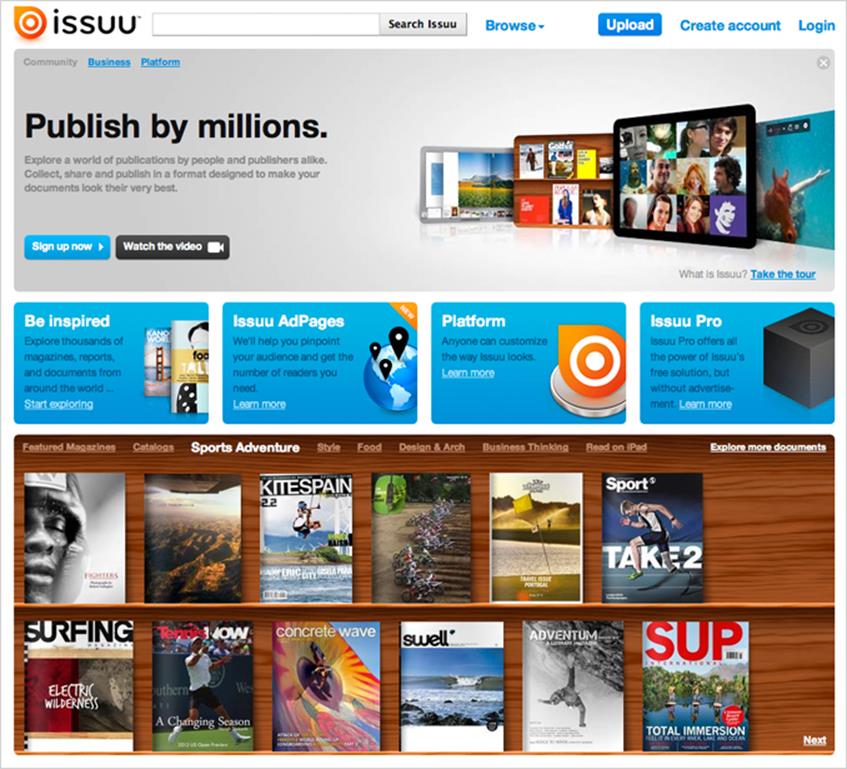Select the Design & Arch shelf tab

(432, 447)
